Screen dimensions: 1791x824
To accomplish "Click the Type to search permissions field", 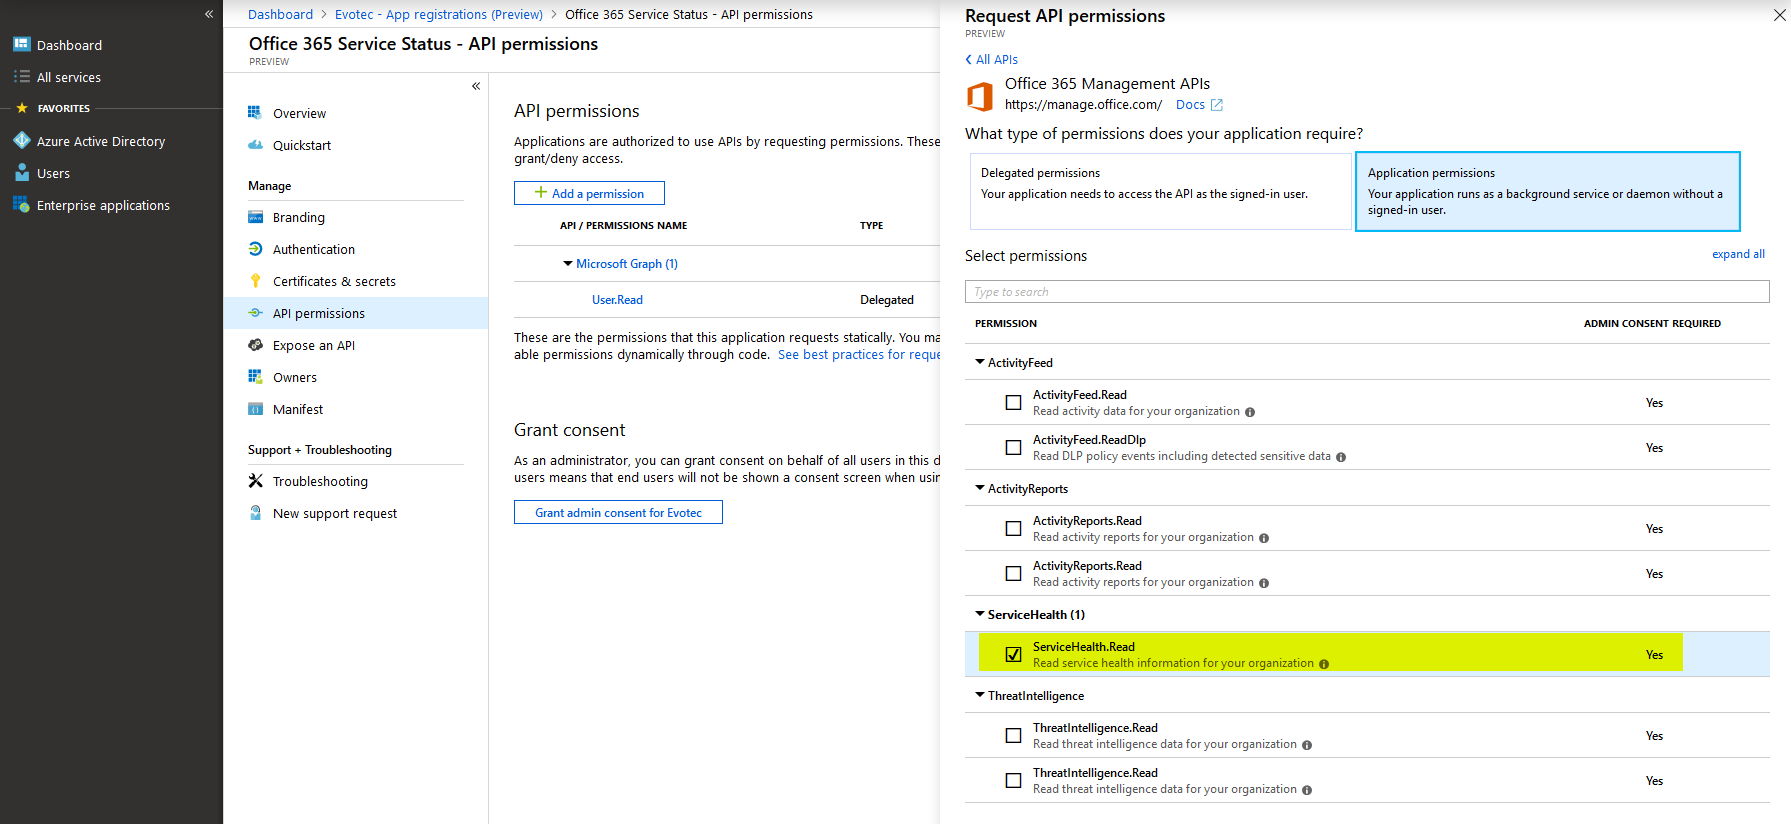I will point(1366,292).
